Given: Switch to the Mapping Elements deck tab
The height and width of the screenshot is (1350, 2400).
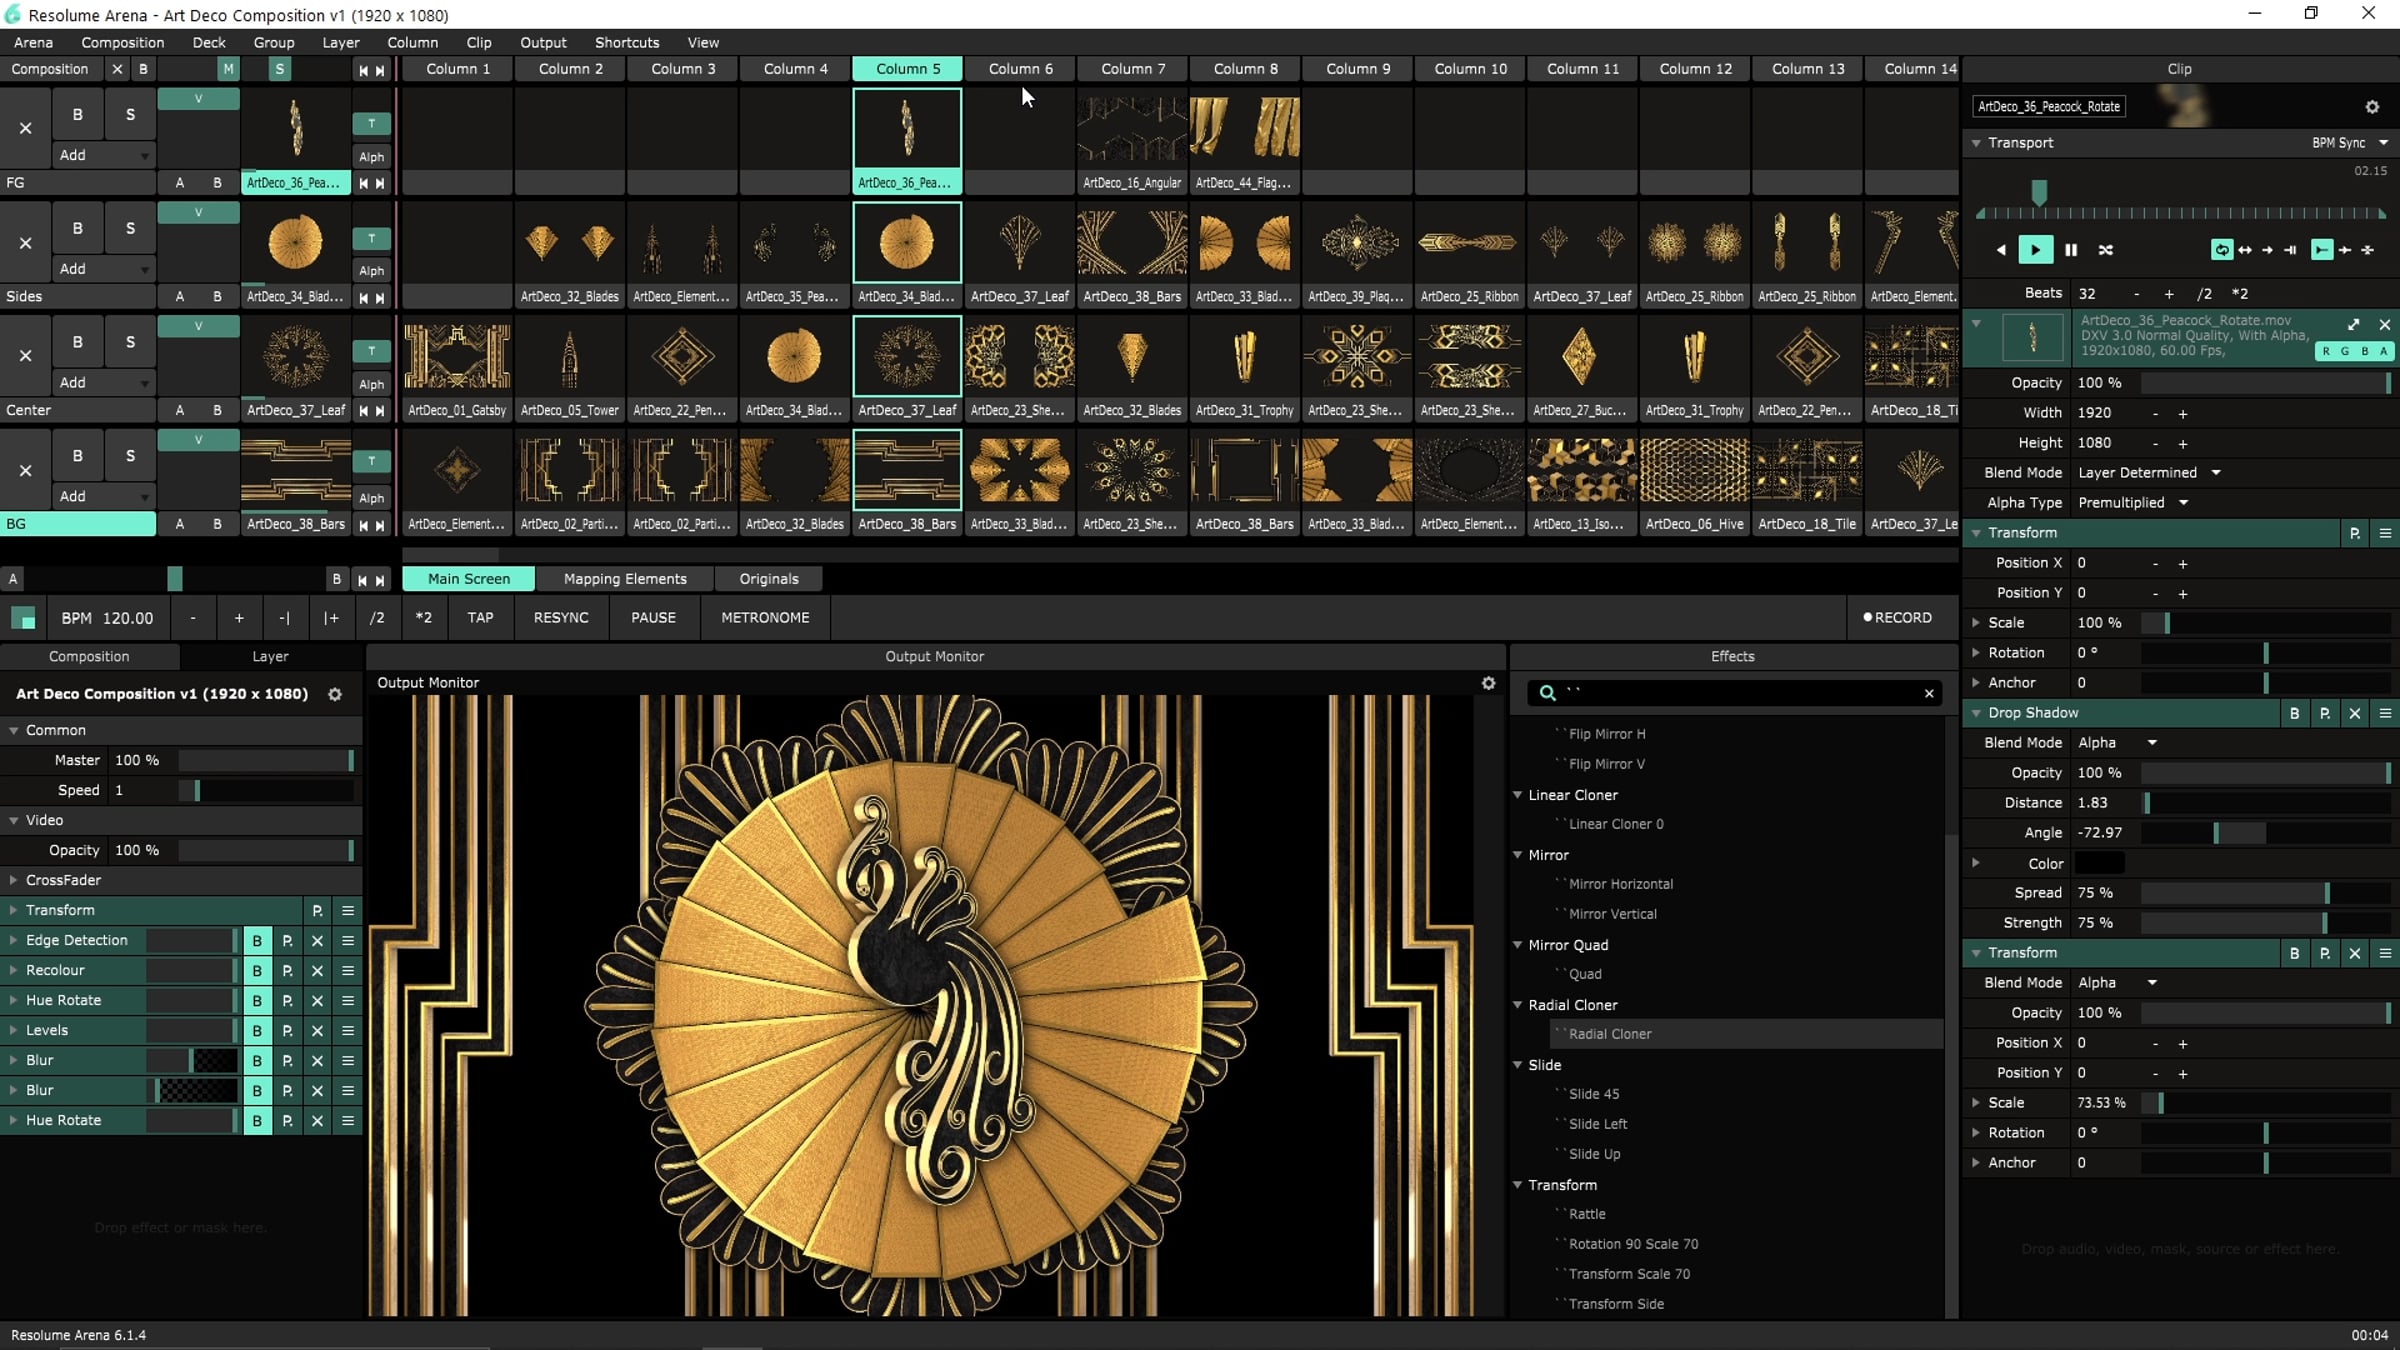Looking at the screenshot, I should [625, 579].
